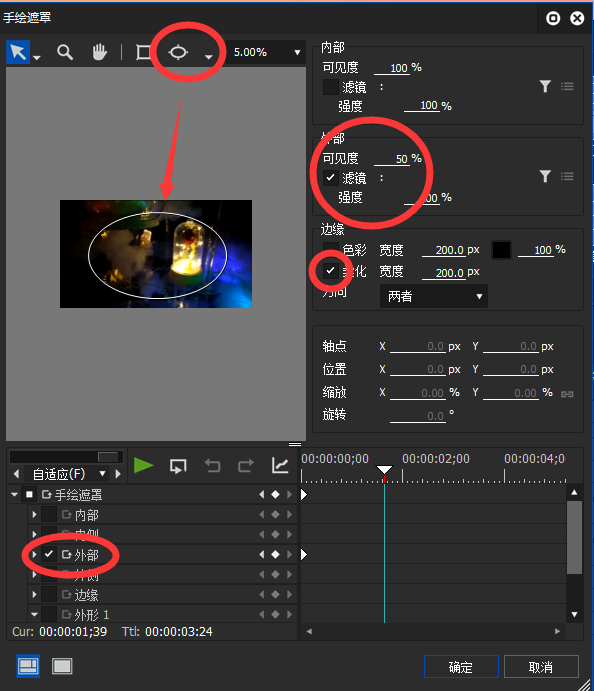Toggle the edge softening checkbox
Screen dimensions: 594x691
pos(330,271)
